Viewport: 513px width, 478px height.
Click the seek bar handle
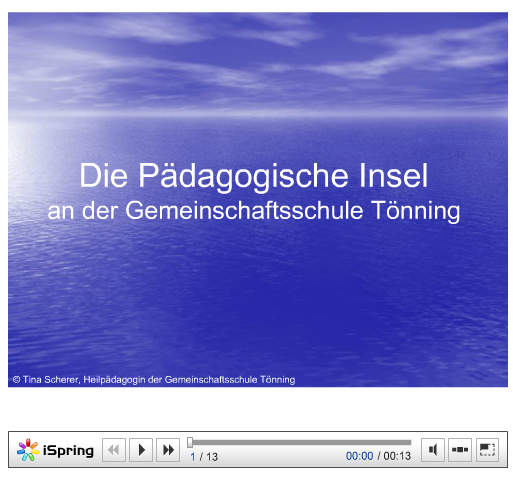pyautogui.click(x=190, y=442)
